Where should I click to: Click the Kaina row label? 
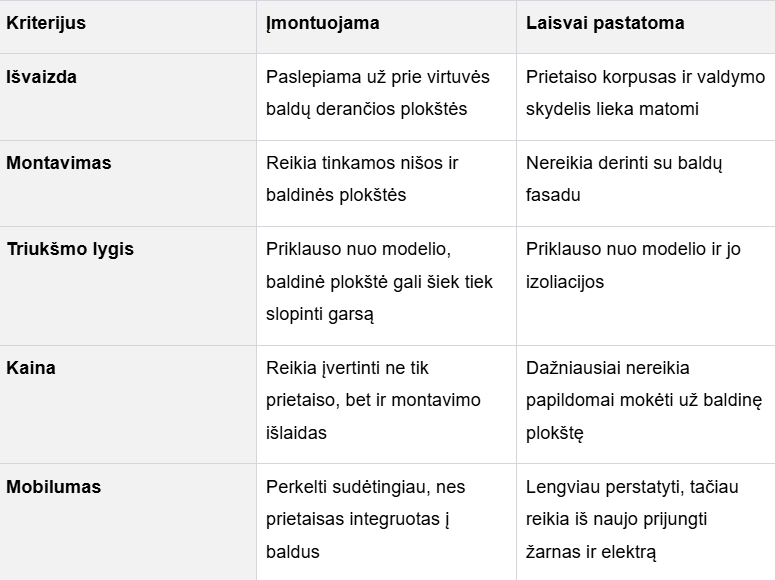[x=31, y=368]
